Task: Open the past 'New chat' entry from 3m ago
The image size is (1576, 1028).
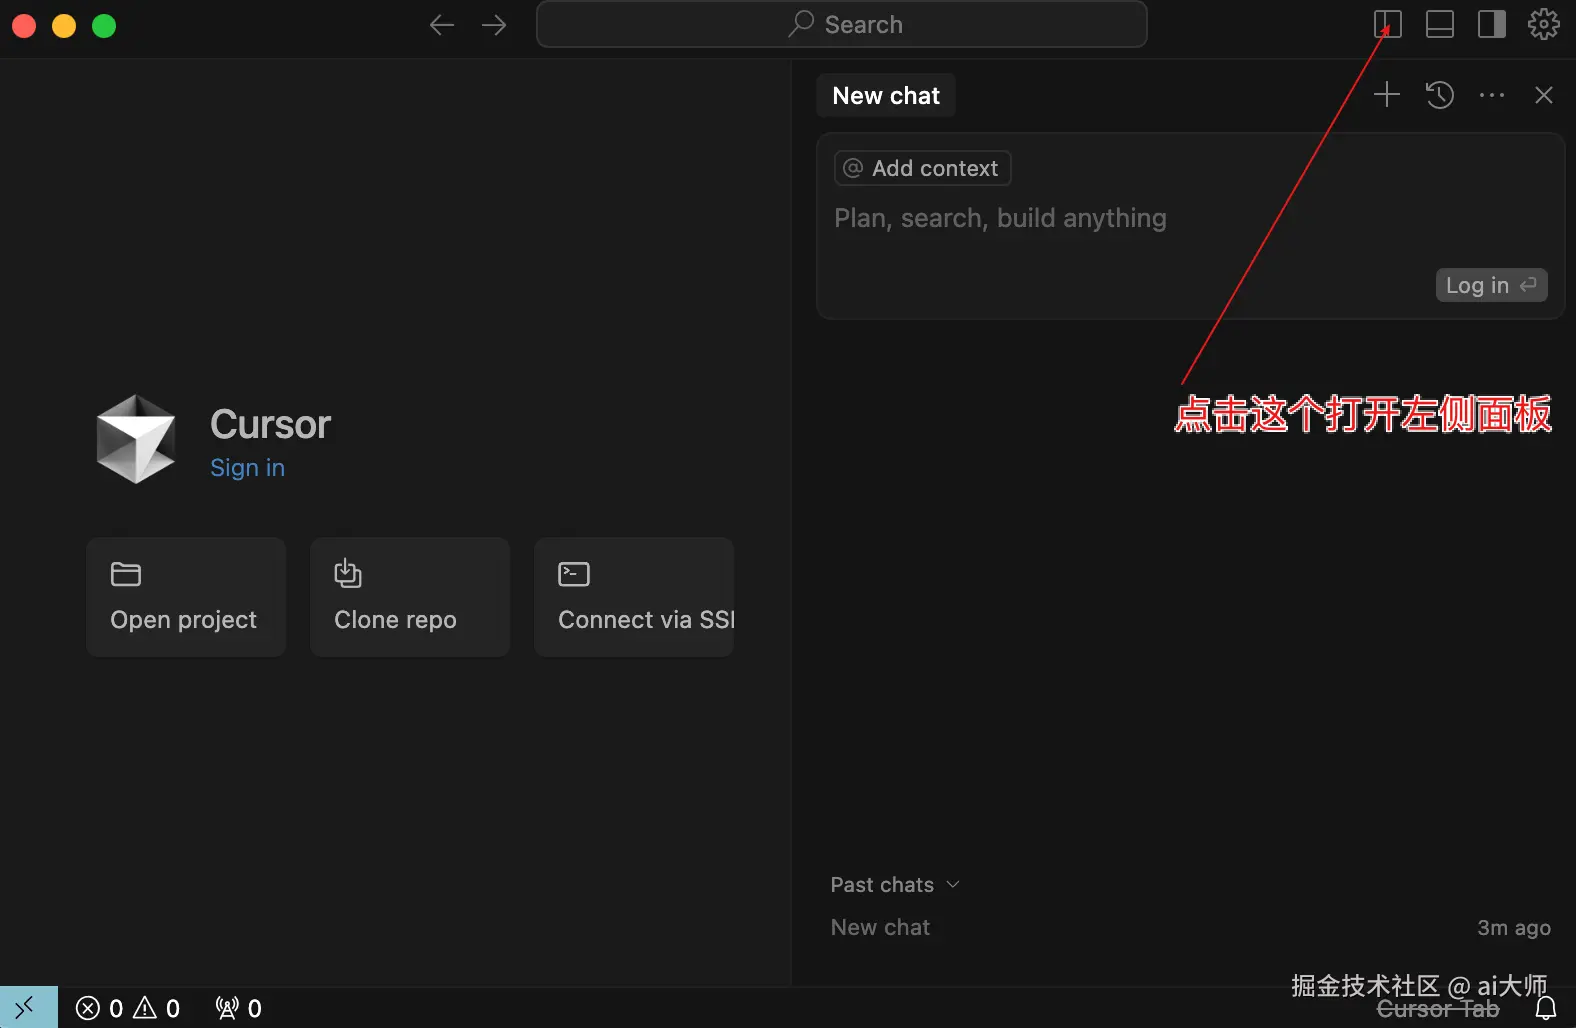Action: click(x=1190, y=928)
